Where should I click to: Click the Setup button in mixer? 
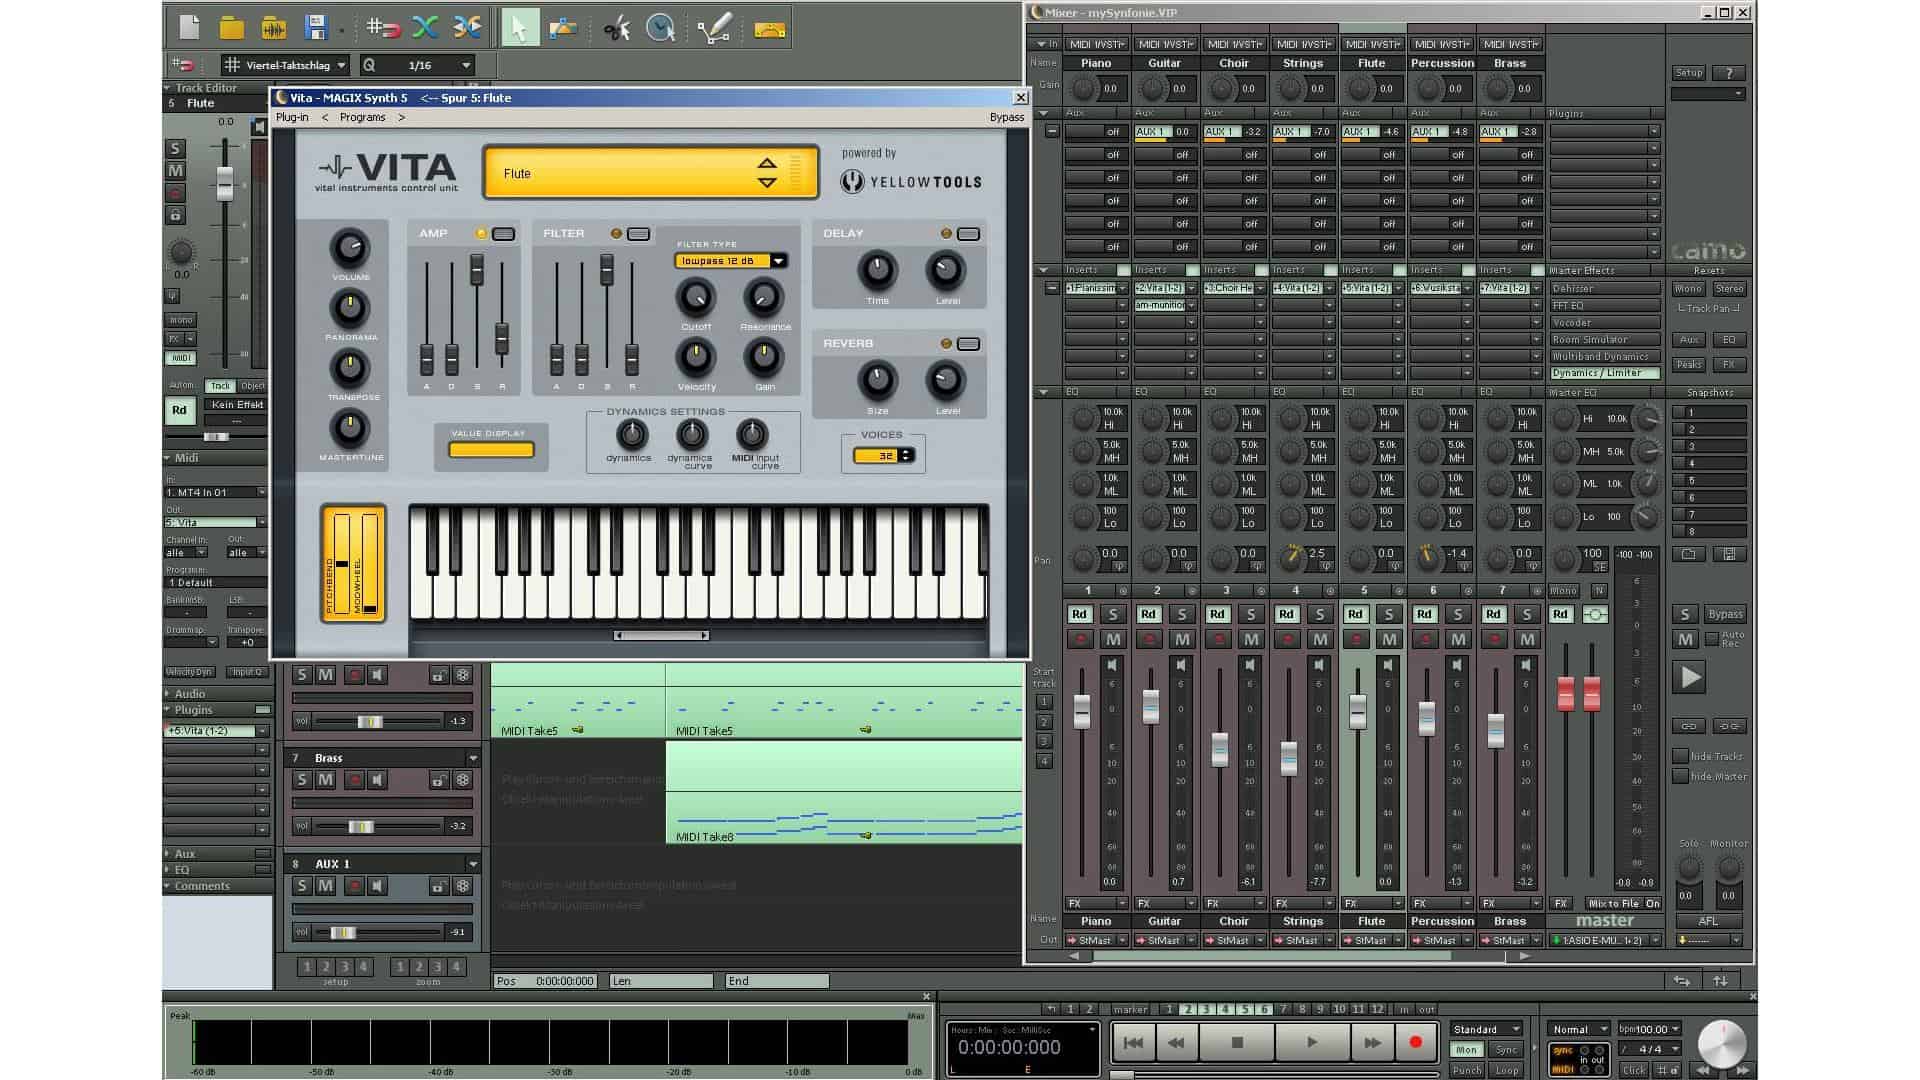1689,73
